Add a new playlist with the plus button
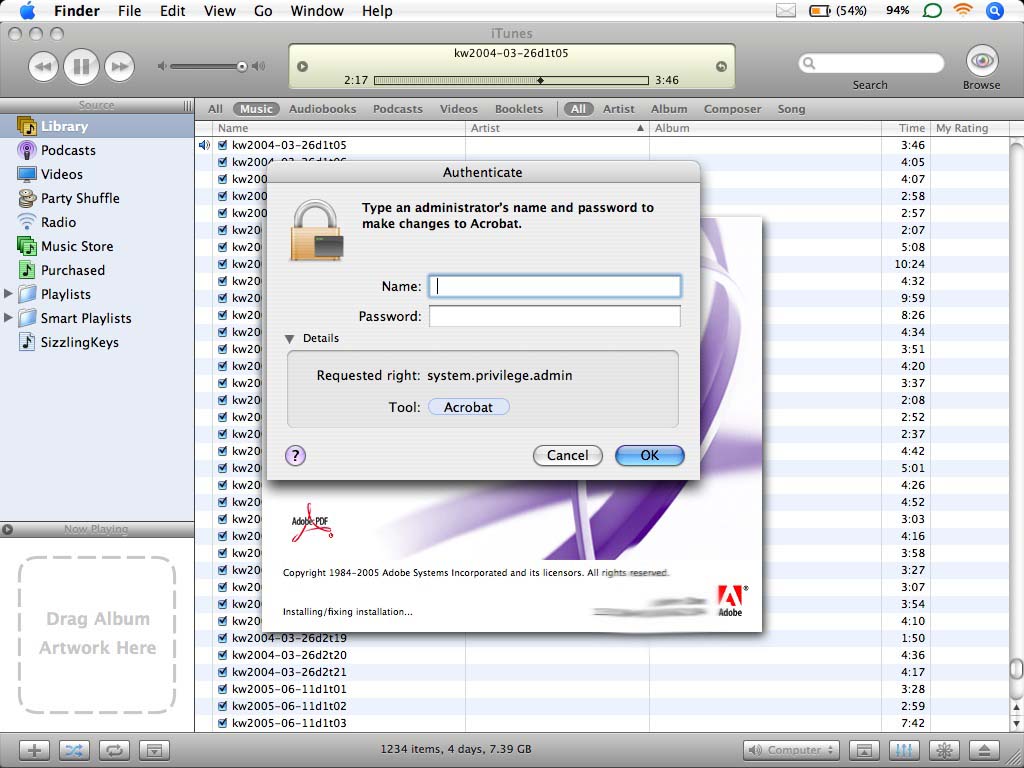 click(x=35, y=750)
